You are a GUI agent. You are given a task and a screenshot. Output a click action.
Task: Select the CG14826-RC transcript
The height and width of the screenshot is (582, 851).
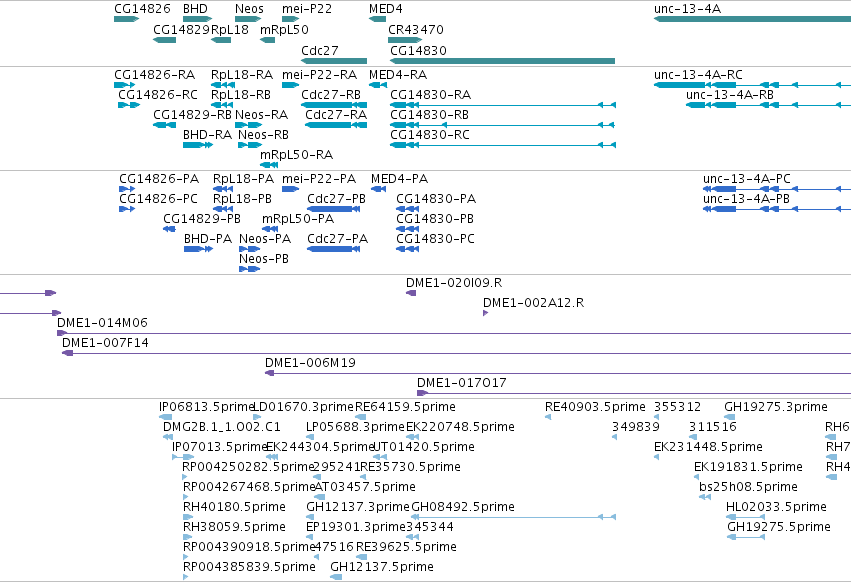click(x=129, y=105)
